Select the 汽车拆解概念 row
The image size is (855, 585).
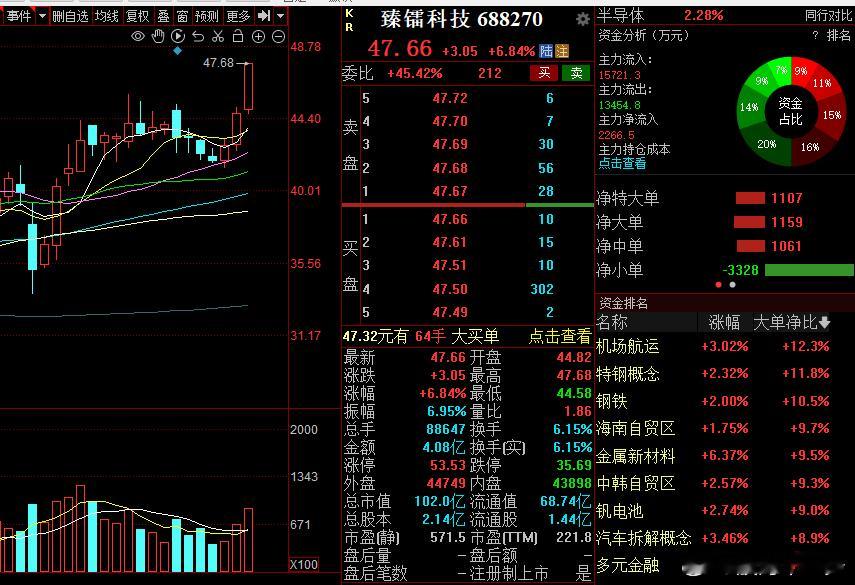(724, 538)
